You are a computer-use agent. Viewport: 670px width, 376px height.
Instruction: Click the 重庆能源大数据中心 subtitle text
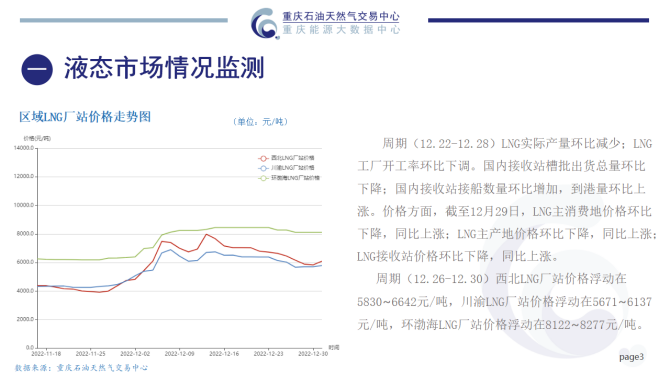341,29
